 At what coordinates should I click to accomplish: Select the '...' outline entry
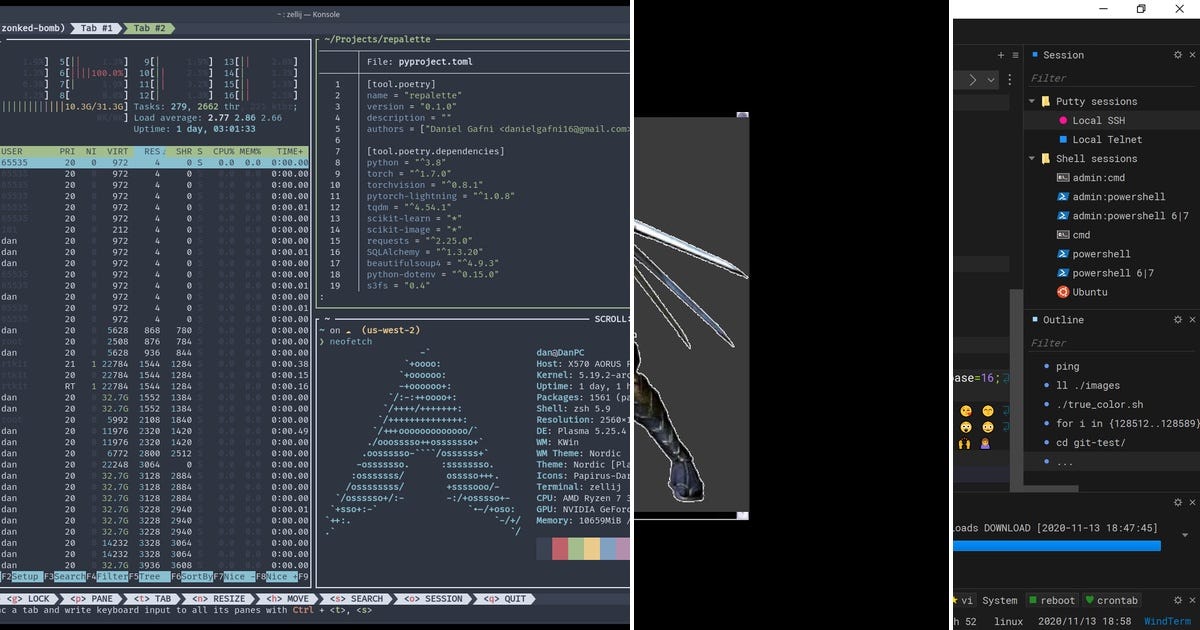[1064, 461]
